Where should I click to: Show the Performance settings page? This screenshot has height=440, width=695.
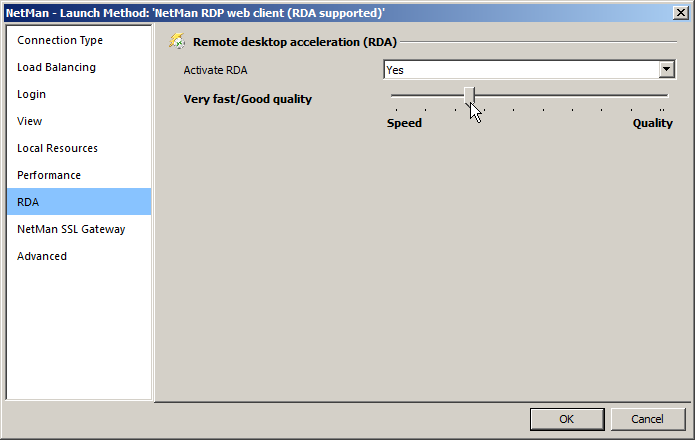(49, 175)
